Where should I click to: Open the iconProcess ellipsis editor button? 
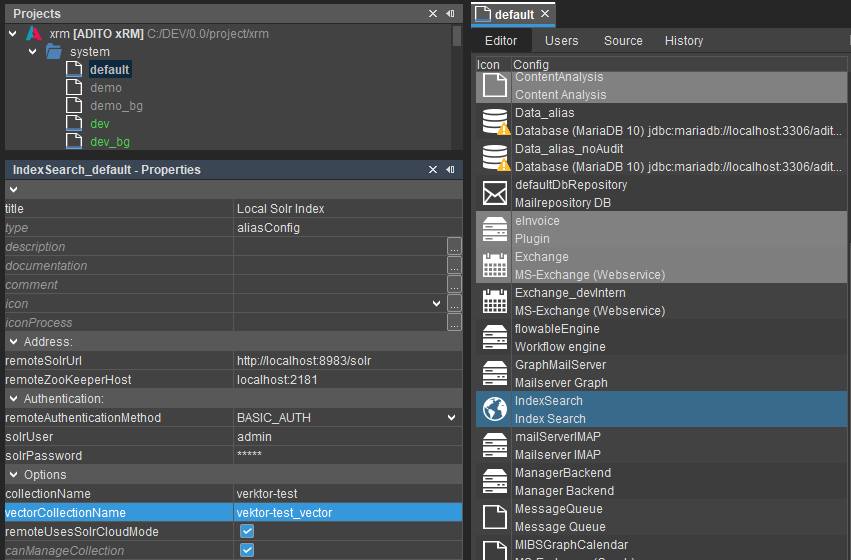coord(454,322)
